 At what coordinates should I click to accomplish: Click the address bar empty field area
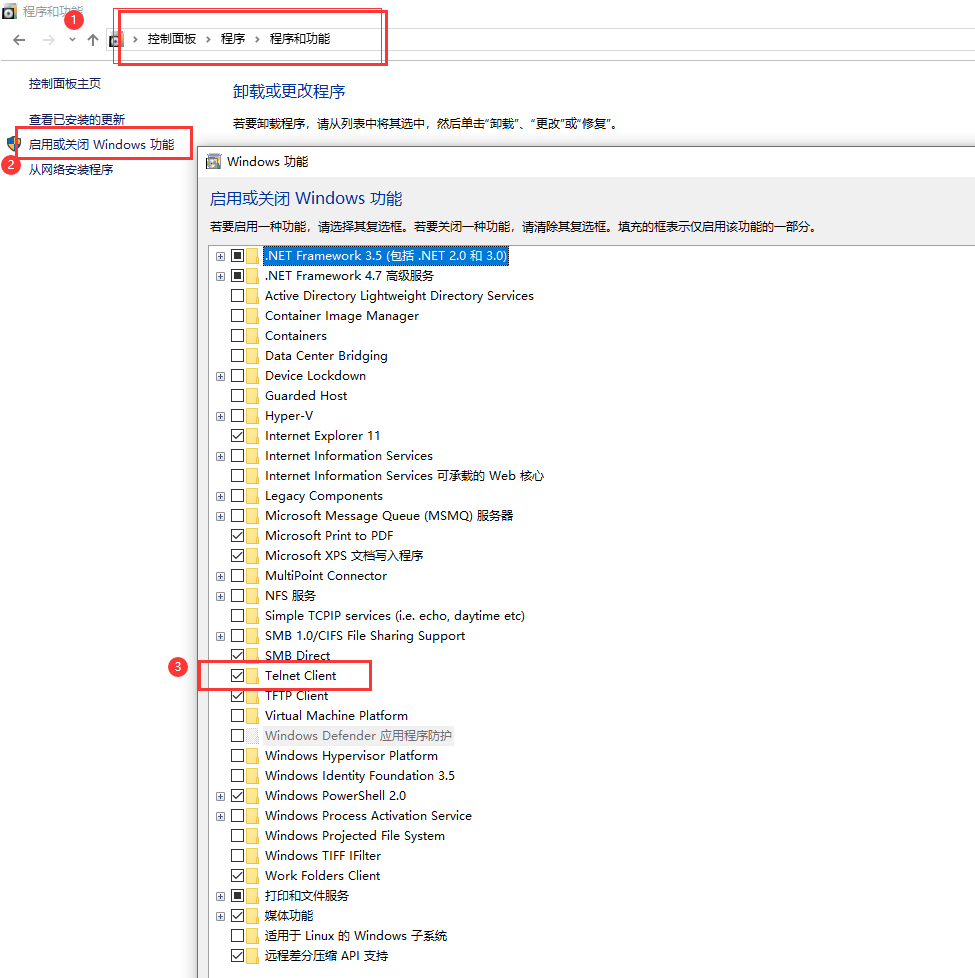pos(655,39)
